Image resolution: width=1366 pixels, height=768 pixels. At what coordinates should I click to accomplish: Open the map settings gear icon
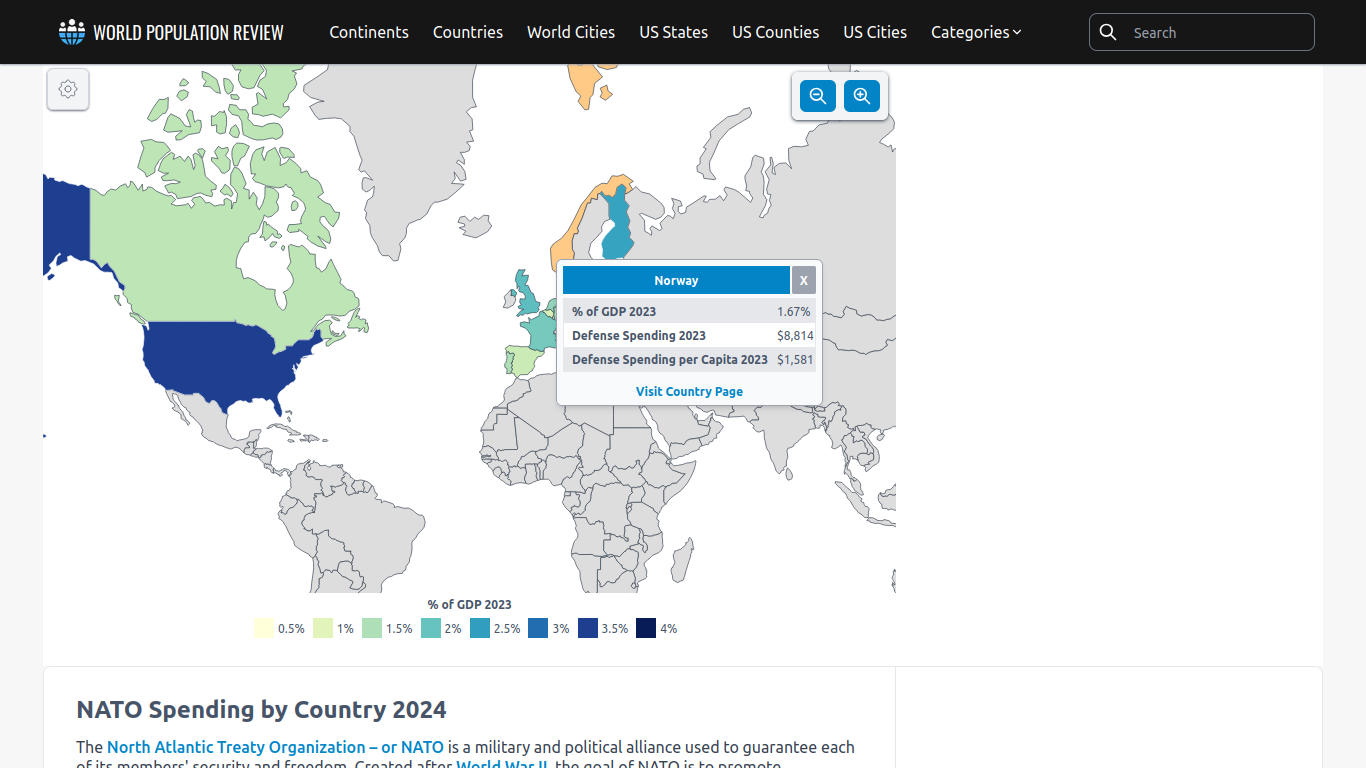coord(68,89)
